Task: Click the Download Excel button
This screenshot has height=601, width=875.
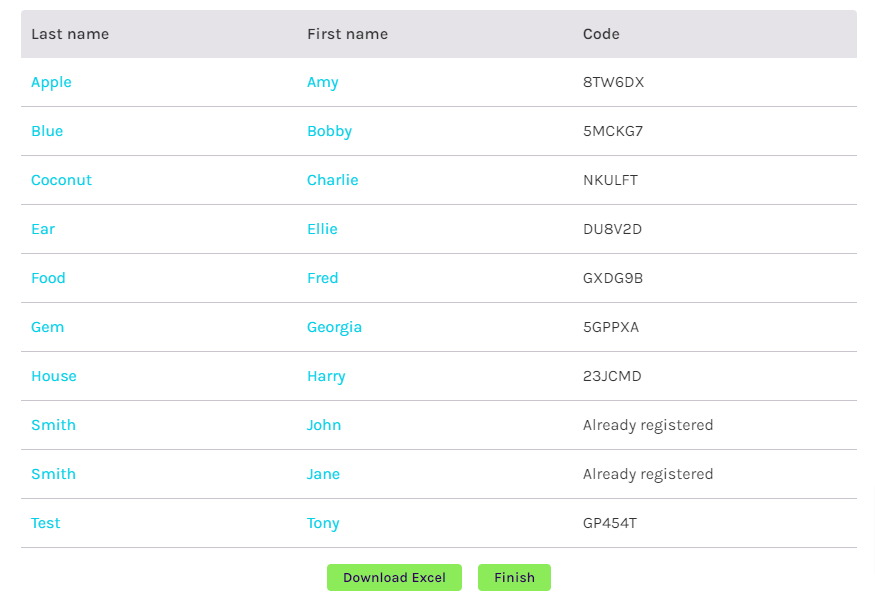Action: [394, 577]
